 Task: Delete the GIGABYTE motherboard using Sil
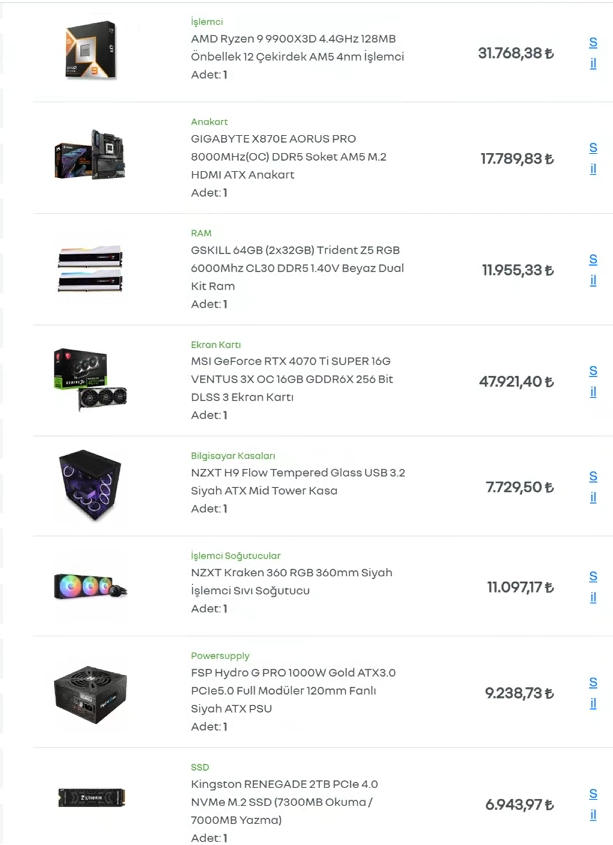[593, 158]
